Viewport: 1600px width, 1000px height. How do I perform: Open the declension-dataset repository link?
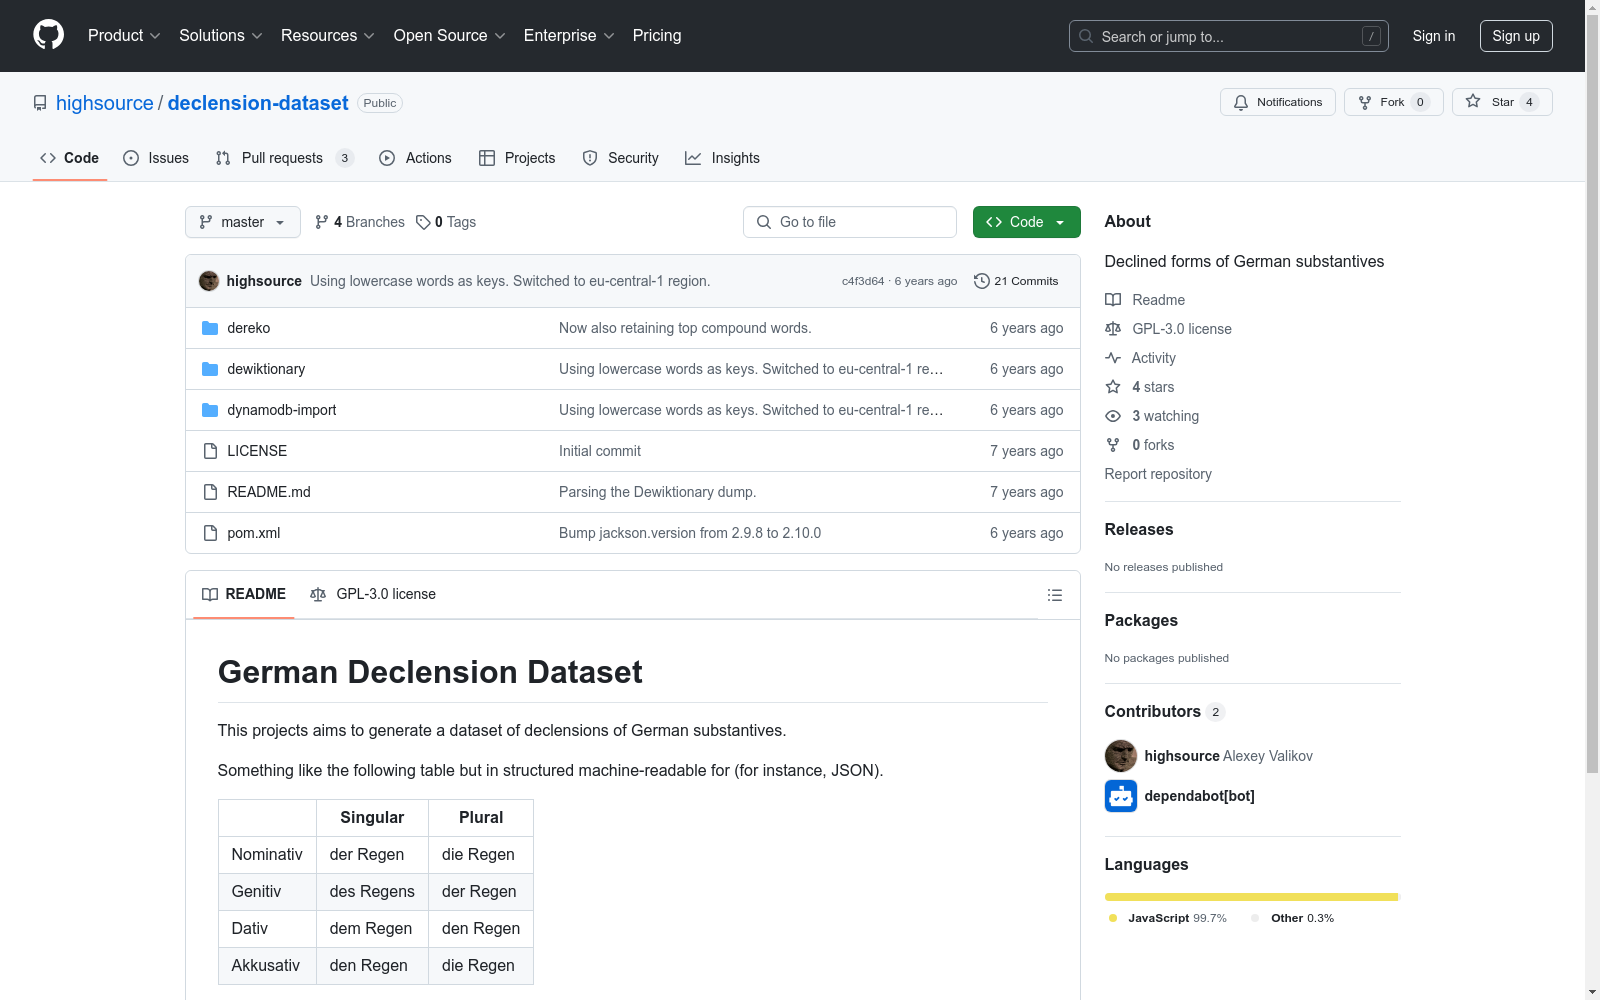[258, 103]
